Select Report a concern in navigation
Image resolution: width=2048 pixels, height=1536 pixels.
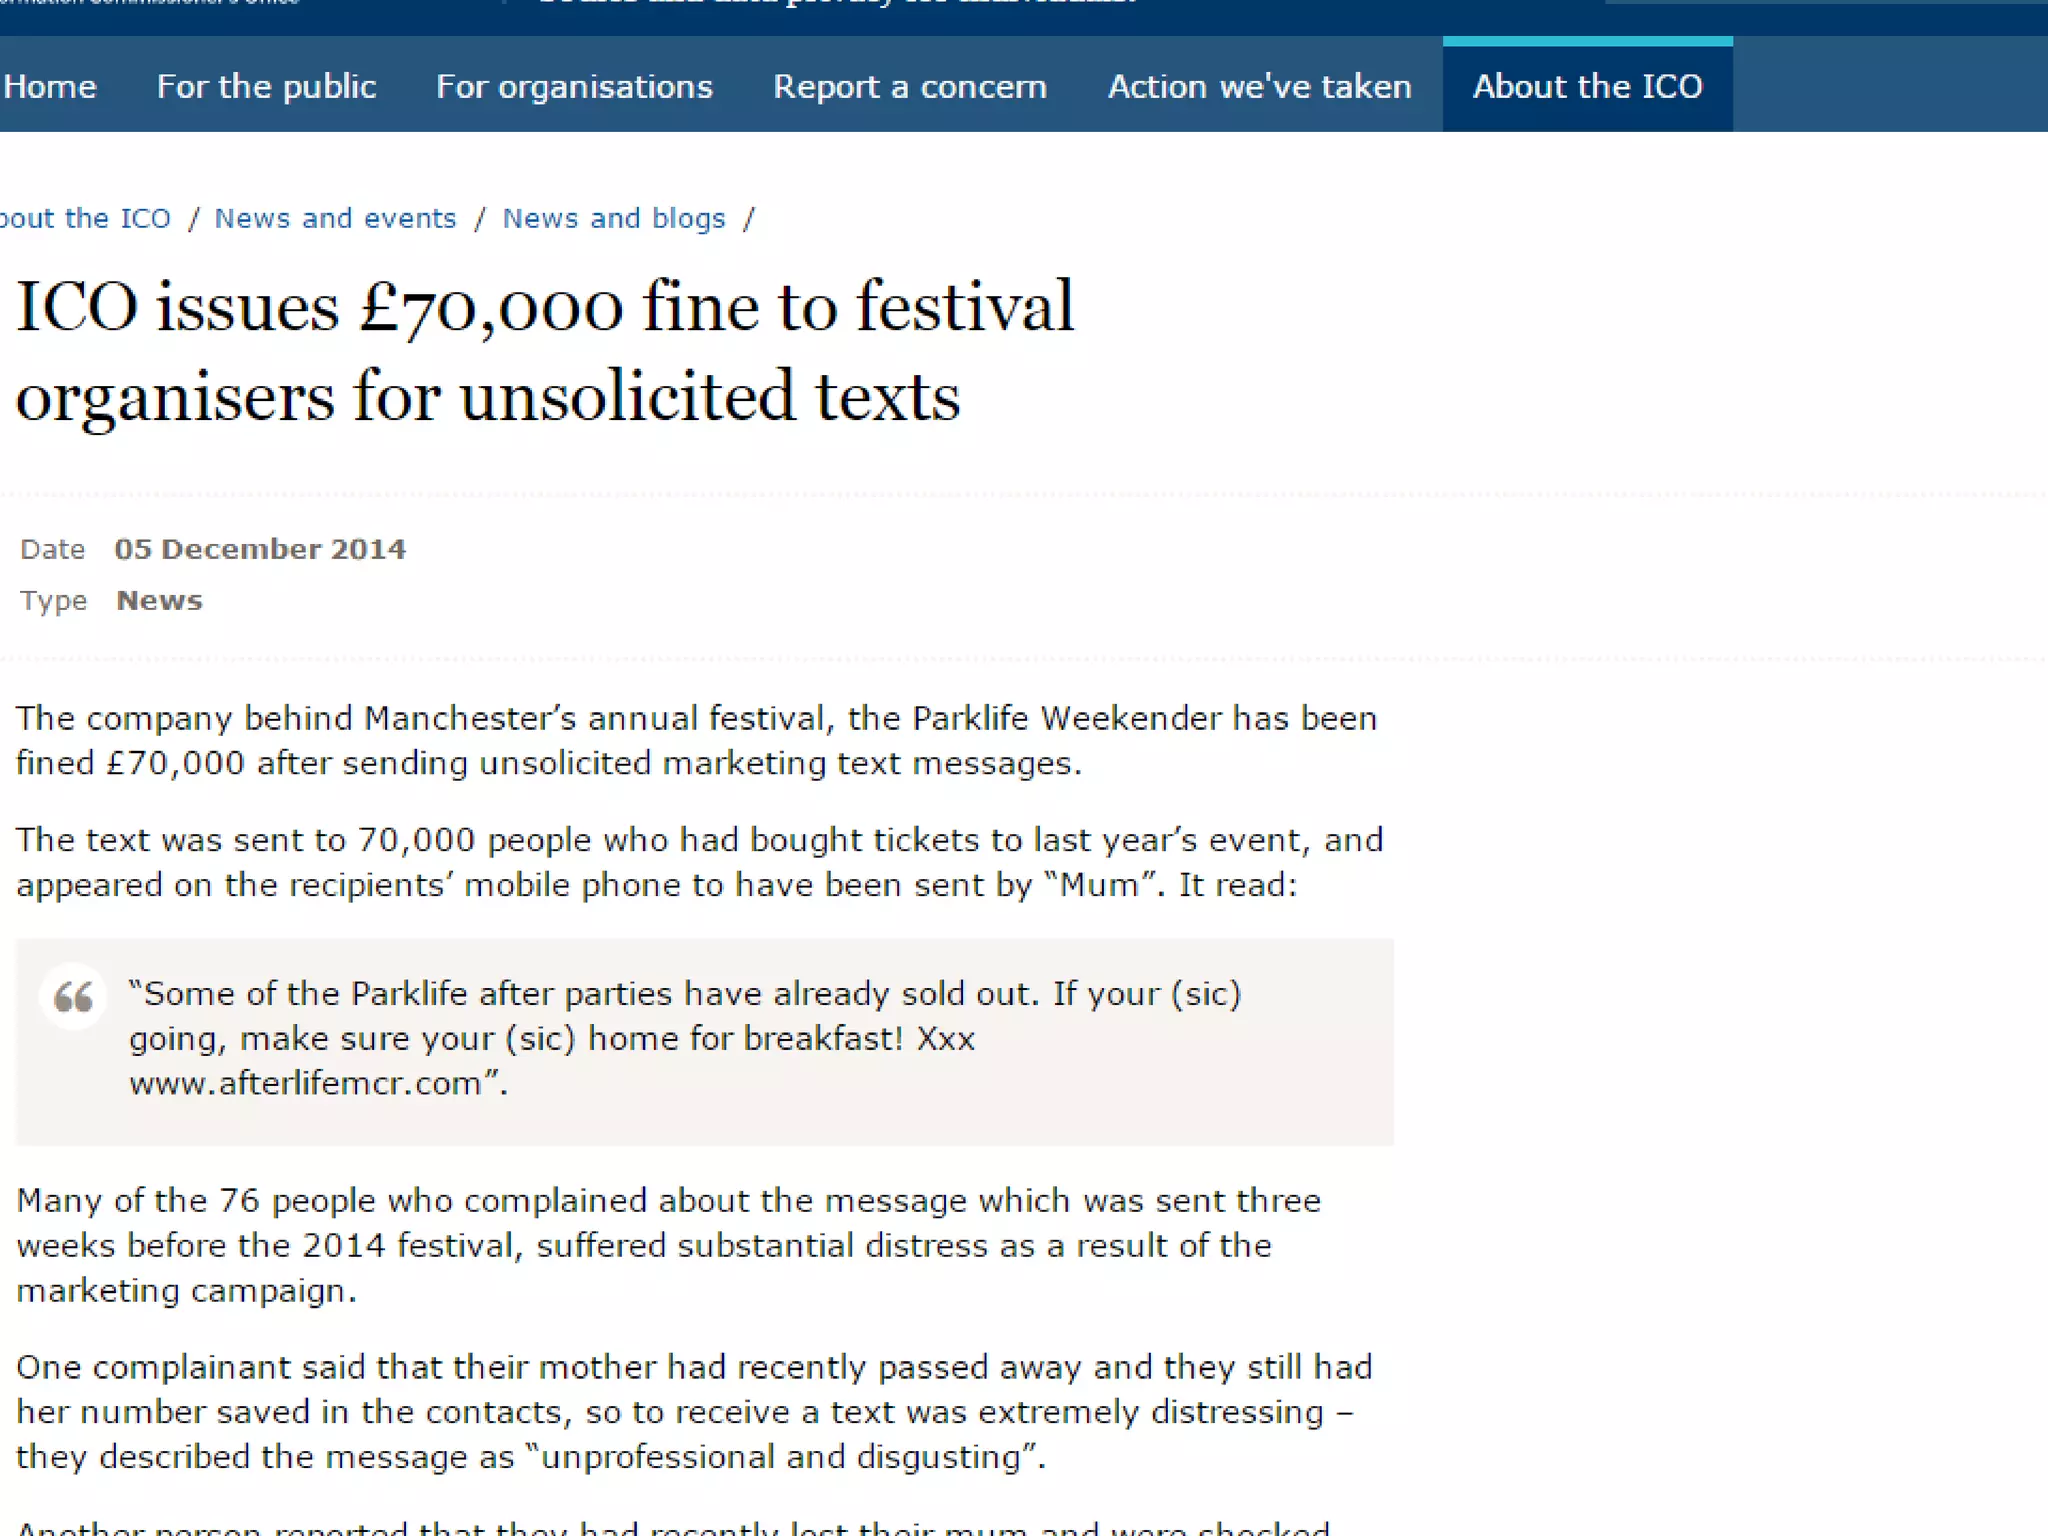click(x=910, y=87)
